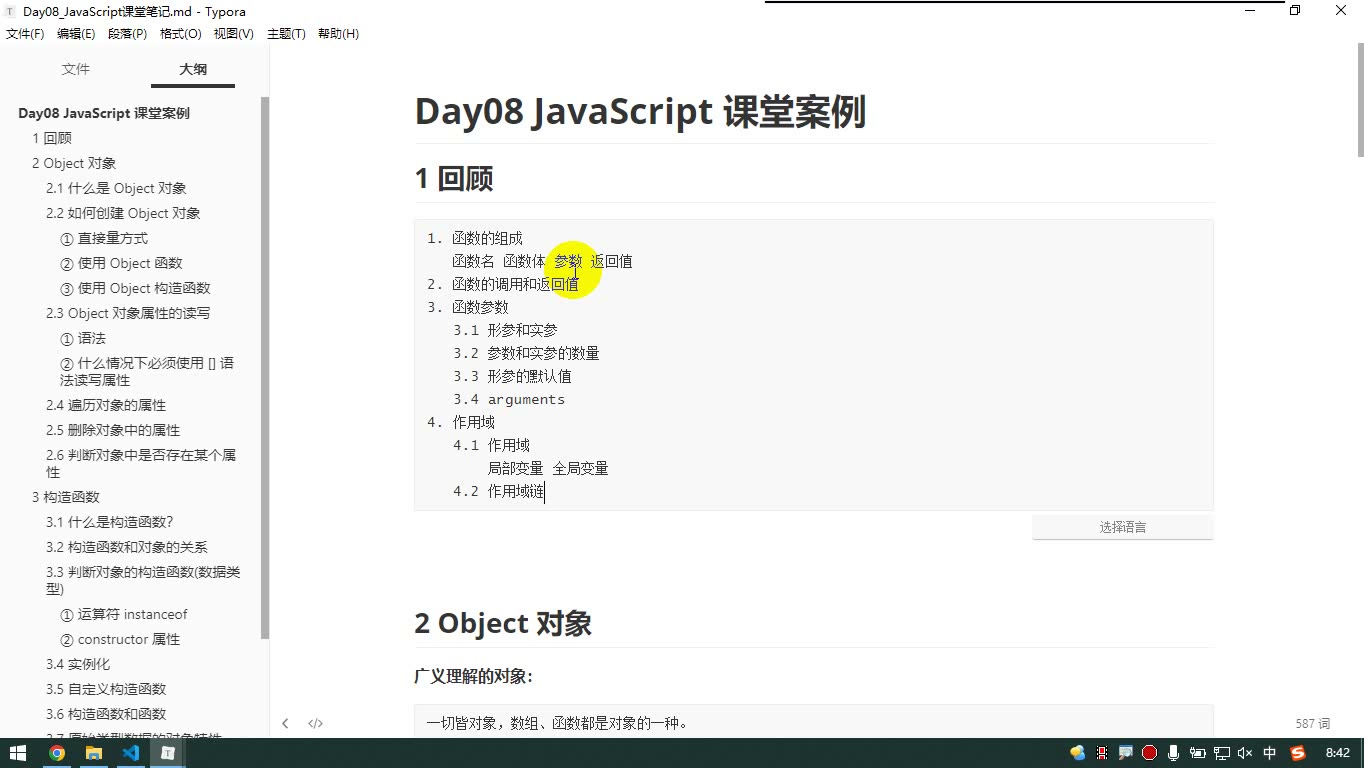Click the magnifier screenshot tray icon
The height and width of the screenshot is (768, 1364).
(x=1126, y=753)
